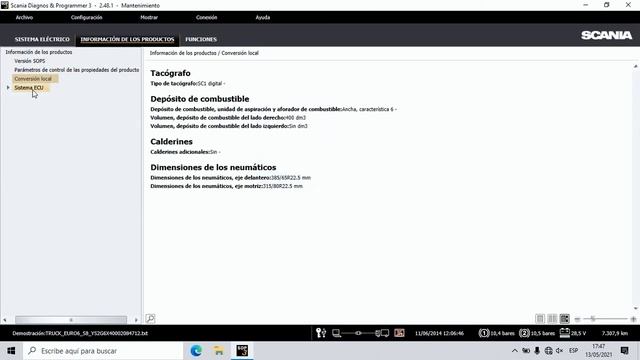Image resolution: width=640 pixels, height=360 pixels.
Task: Click the circuit 2 pressure gauge icon
Action: (524, 333)
